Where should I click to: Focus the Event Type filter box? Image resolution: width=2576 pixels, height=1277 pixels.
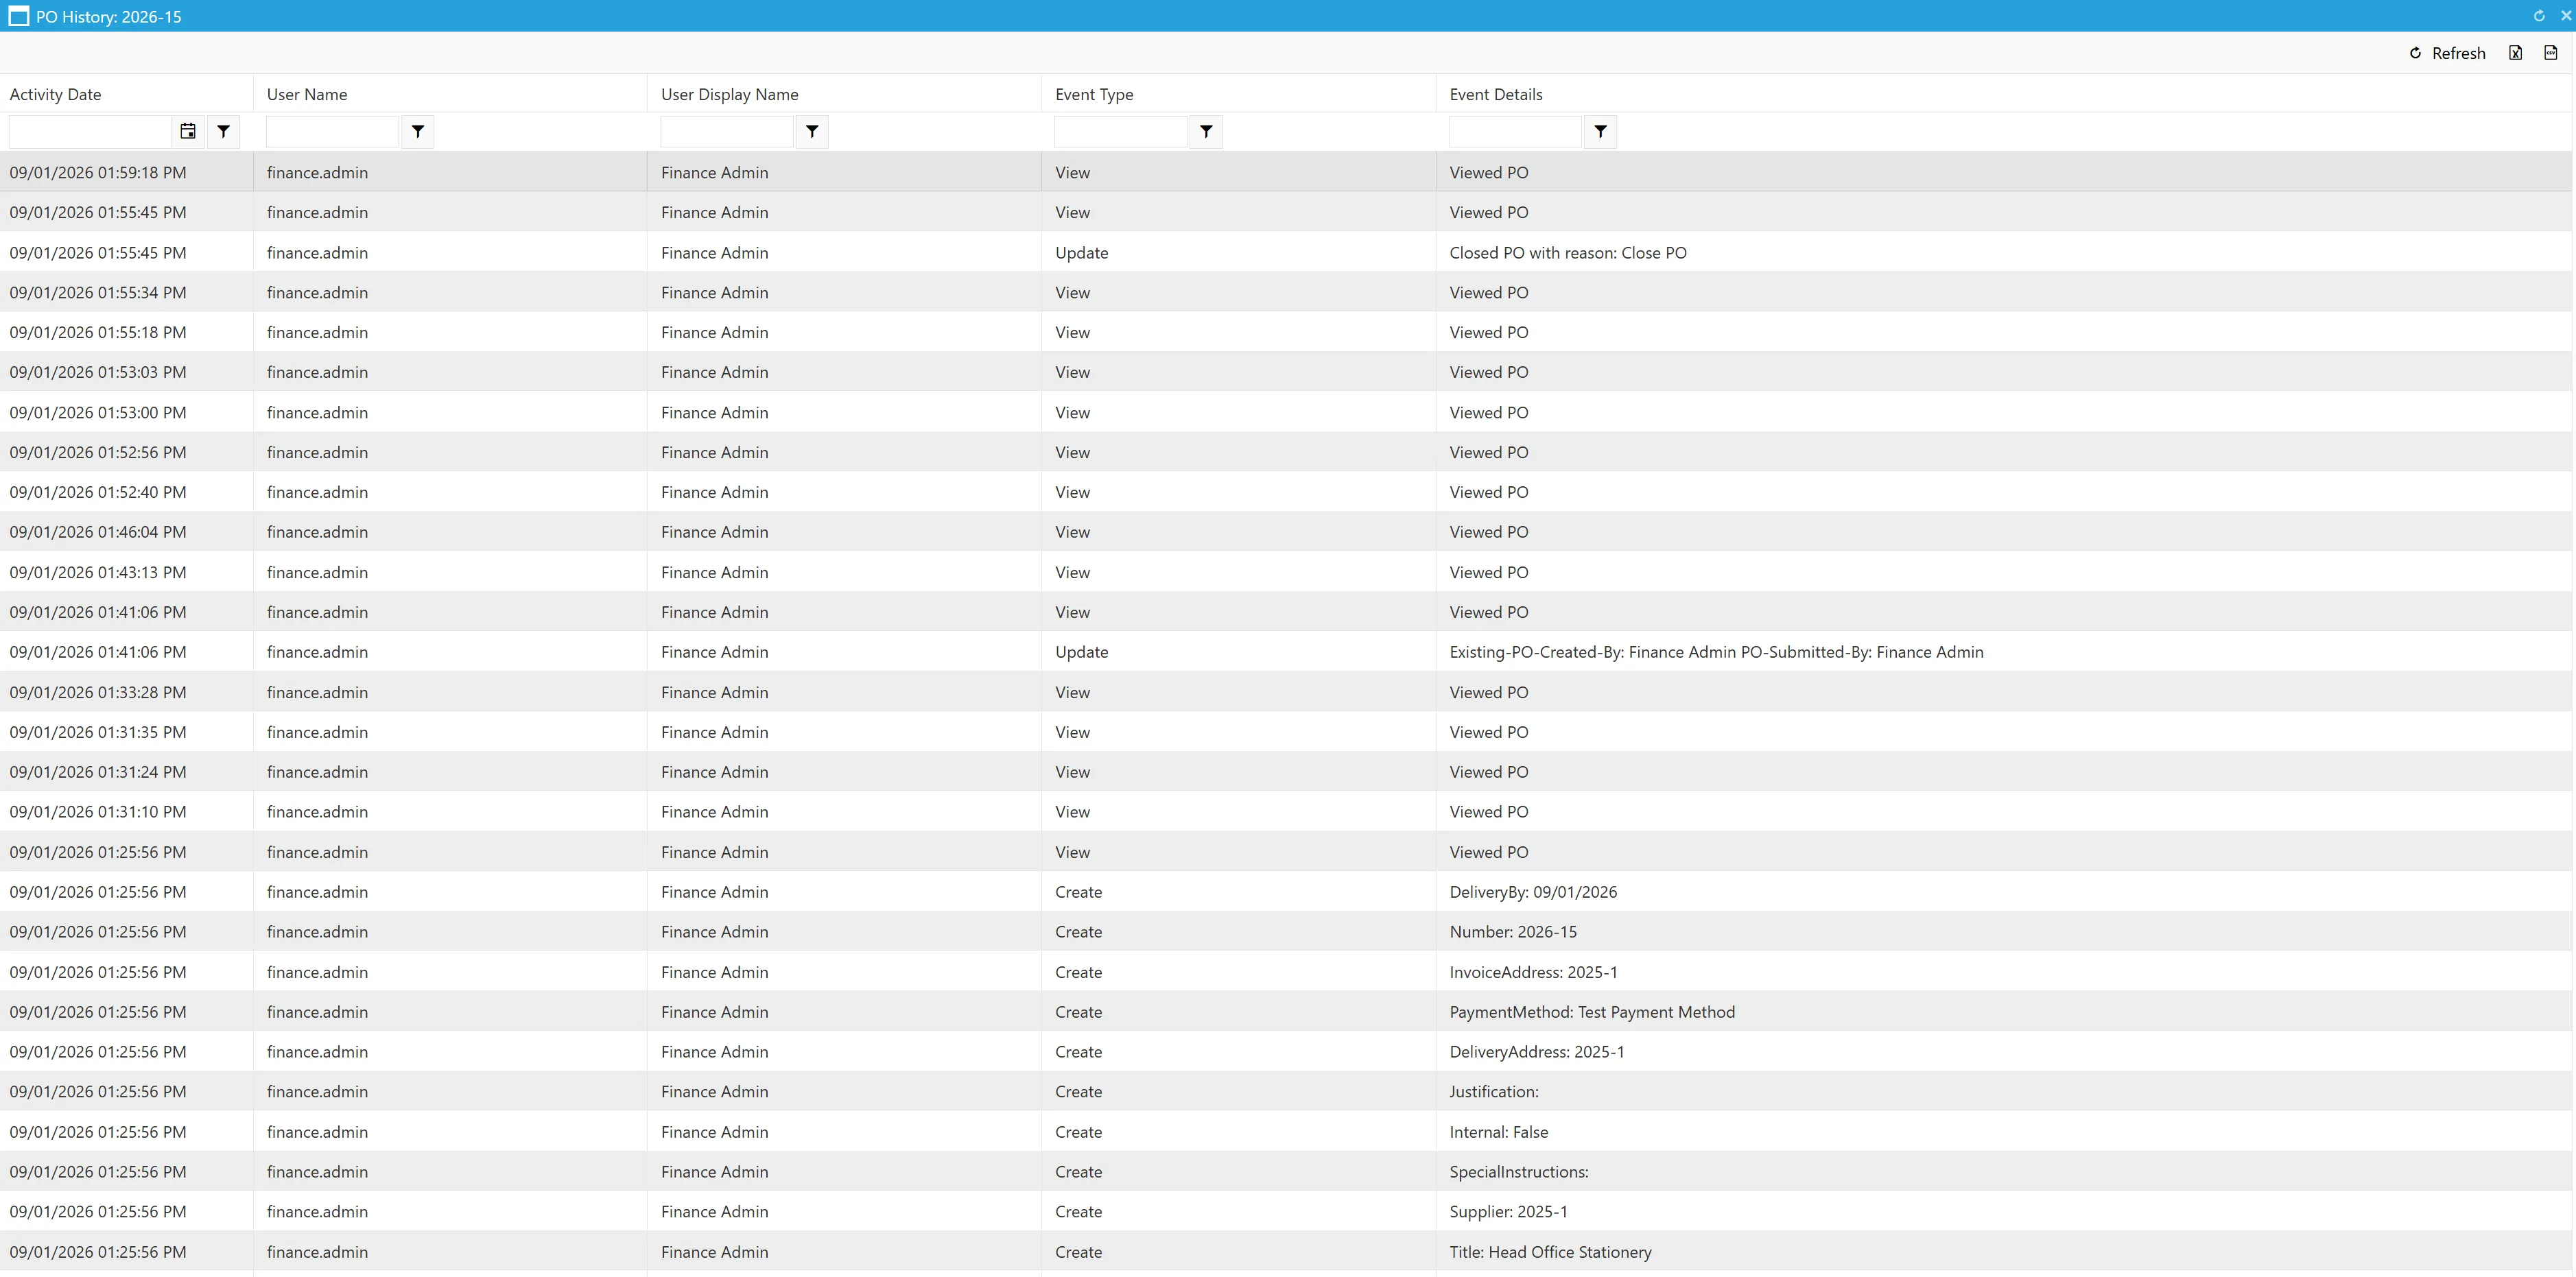(x=1121, y=131)
